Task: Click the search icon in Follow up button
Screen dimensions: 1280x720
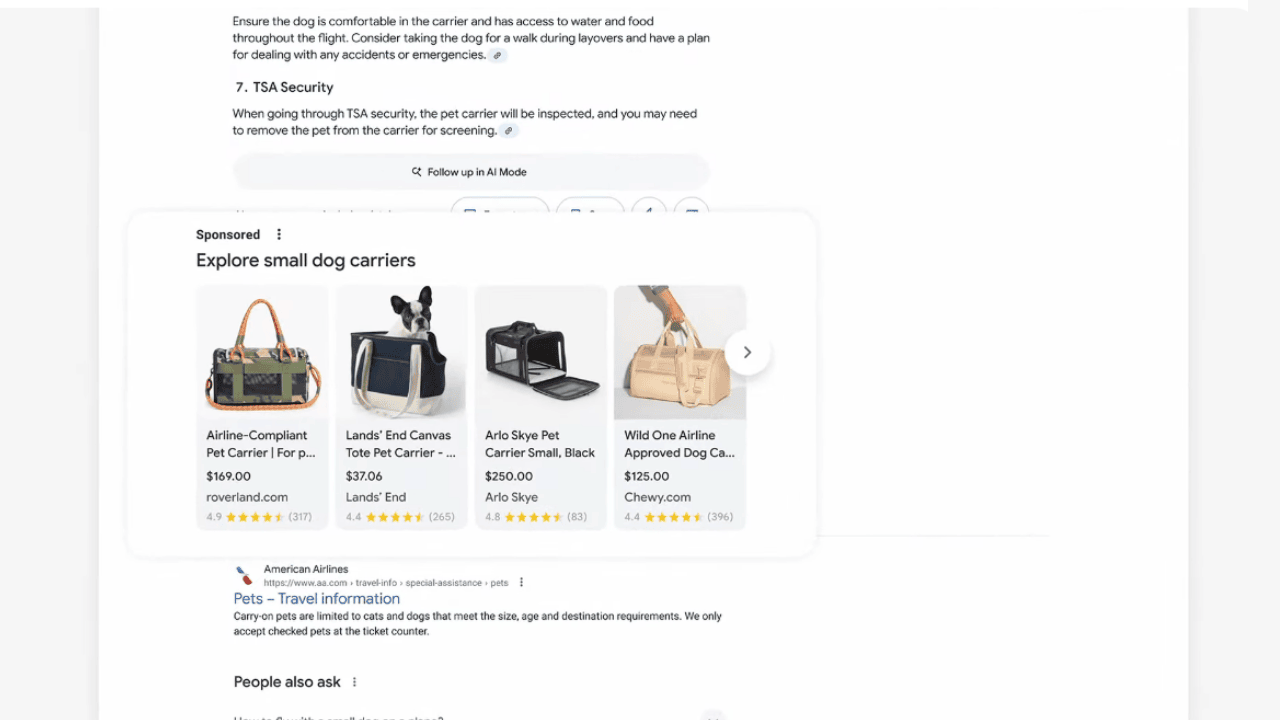Action: click(x=417, y=172)
